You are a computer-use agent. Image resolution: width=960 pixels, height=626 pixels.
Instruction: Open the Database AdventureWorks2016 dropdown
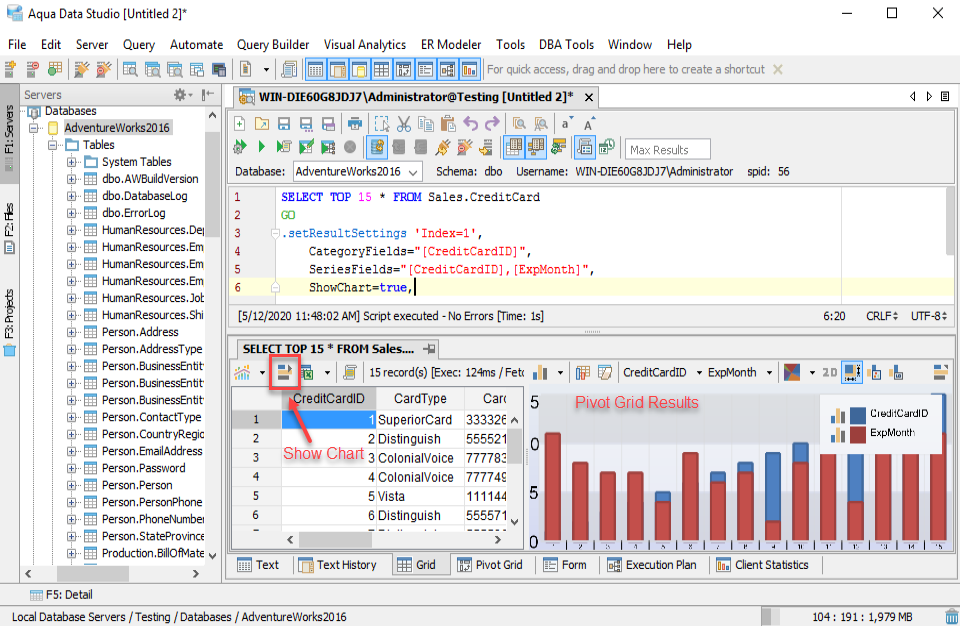click(x=357, y=172)
